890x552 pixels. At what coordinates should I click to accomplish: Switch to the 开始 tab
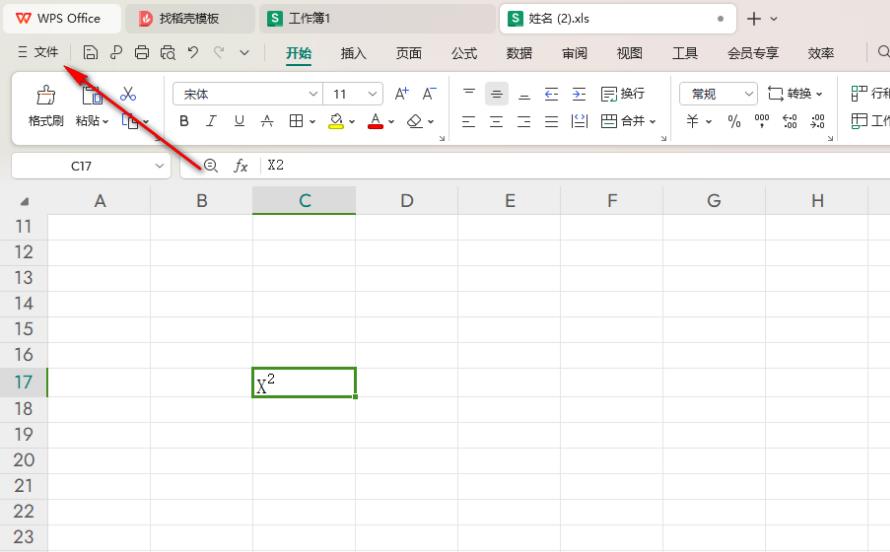click(299, 53)
